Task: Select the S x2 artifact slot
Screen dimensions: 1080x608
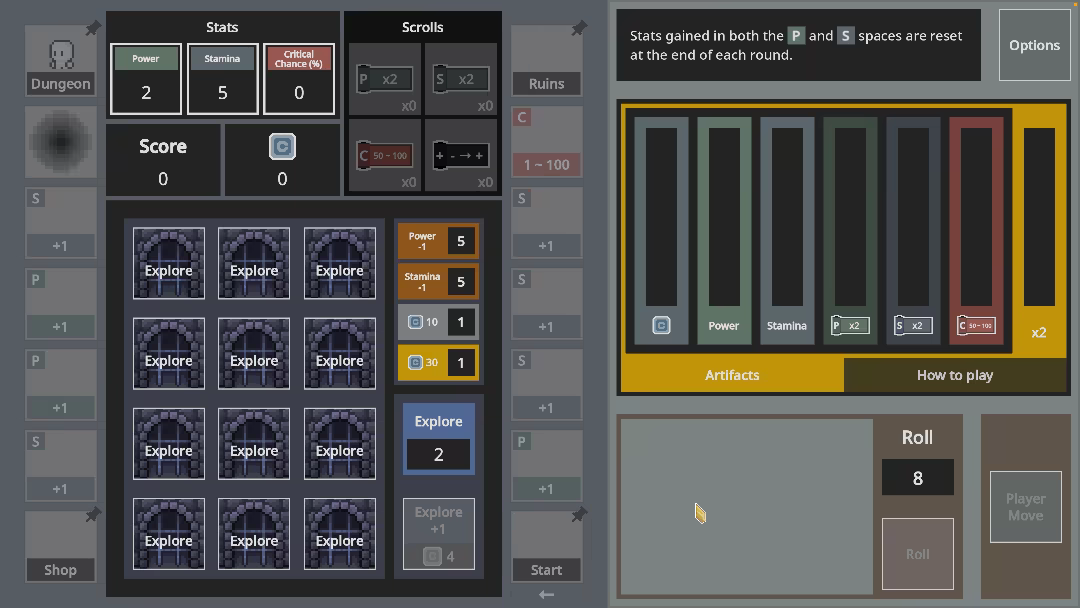Action: pyautogui.click(x=913, y=231)
